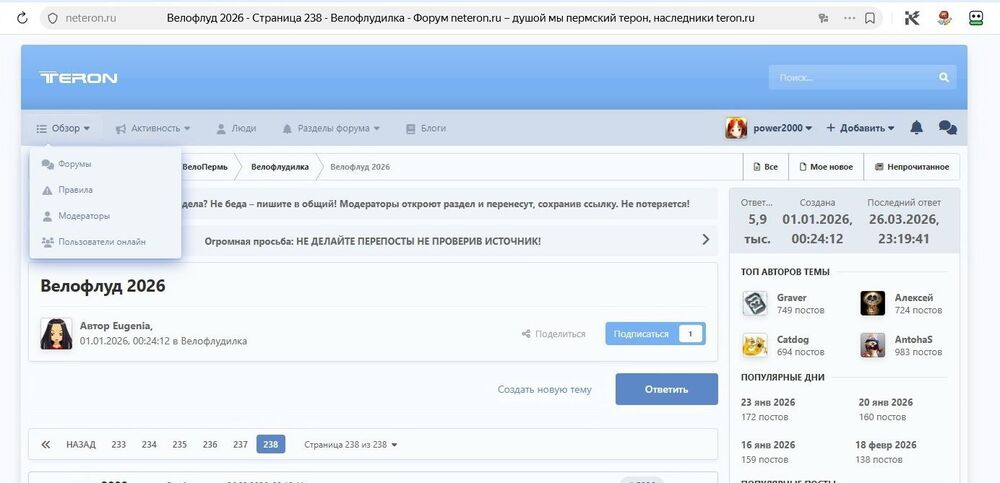
Task: Open the НЕ ДЕЛАЙТЕ ПЕРЕПОСТЫ announcement
Action: (372, 241)
